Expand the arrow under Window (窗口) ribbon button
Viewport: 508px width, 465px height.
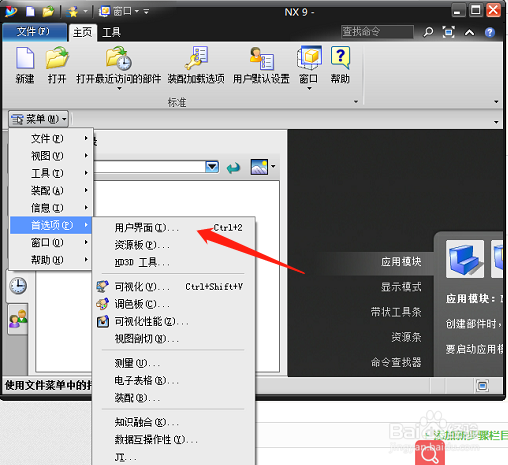(x=309, y=89)
